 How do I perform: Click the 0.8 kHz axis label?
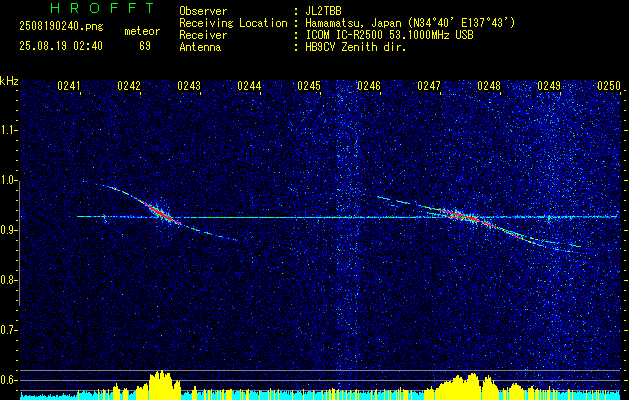(8, 280)
